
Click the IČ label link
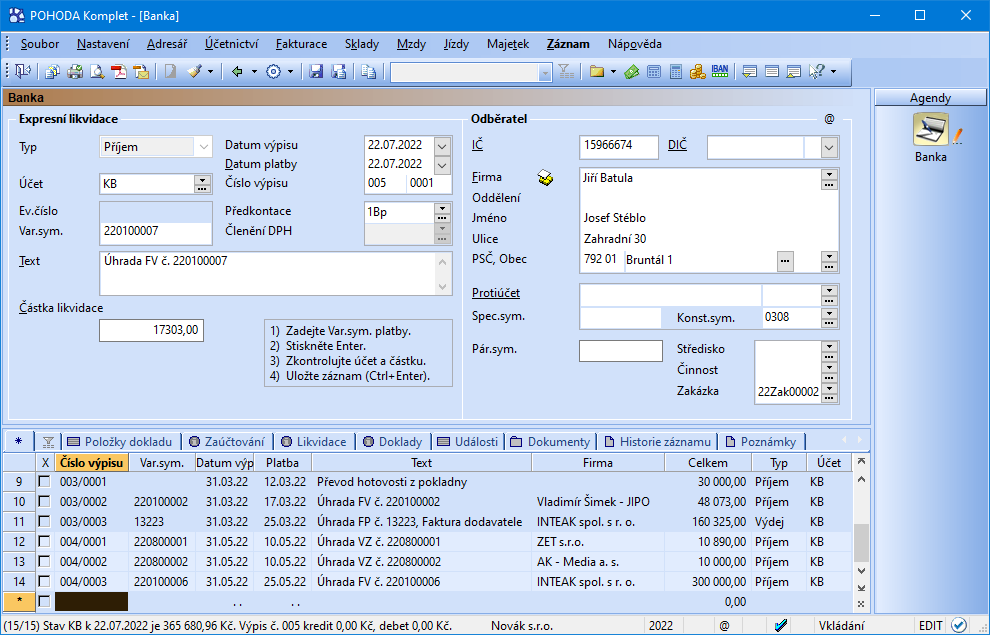tap(477, 145)
